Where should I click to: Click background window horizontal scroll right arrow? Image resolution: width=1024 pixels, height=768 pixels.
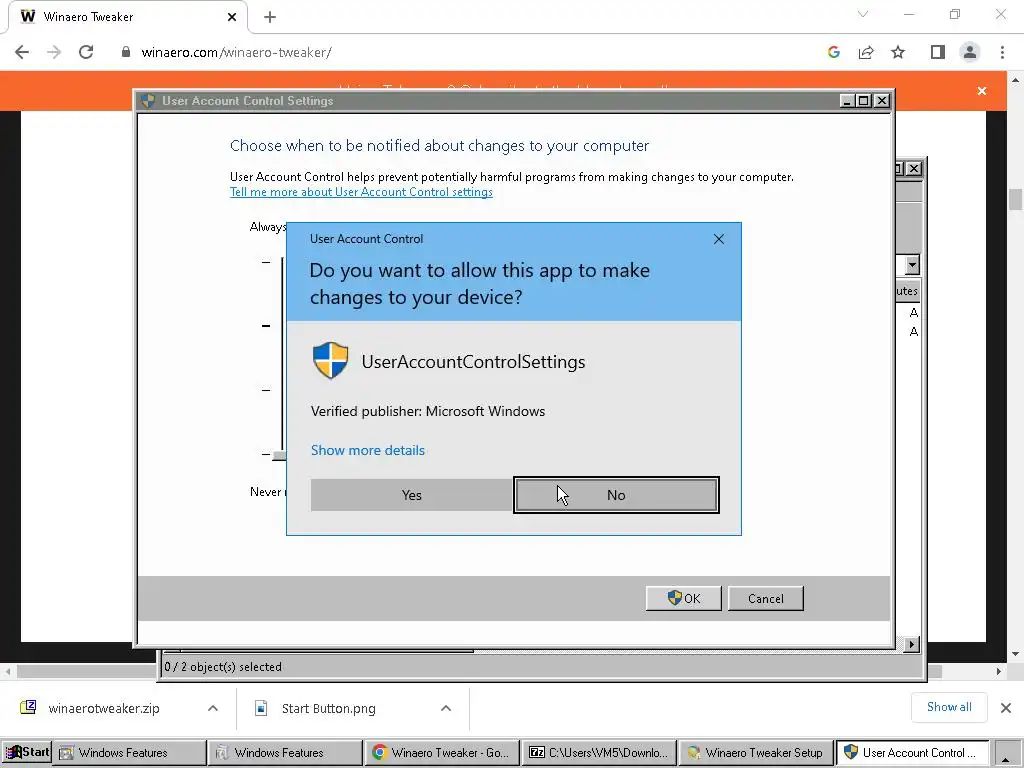point(911,645)
